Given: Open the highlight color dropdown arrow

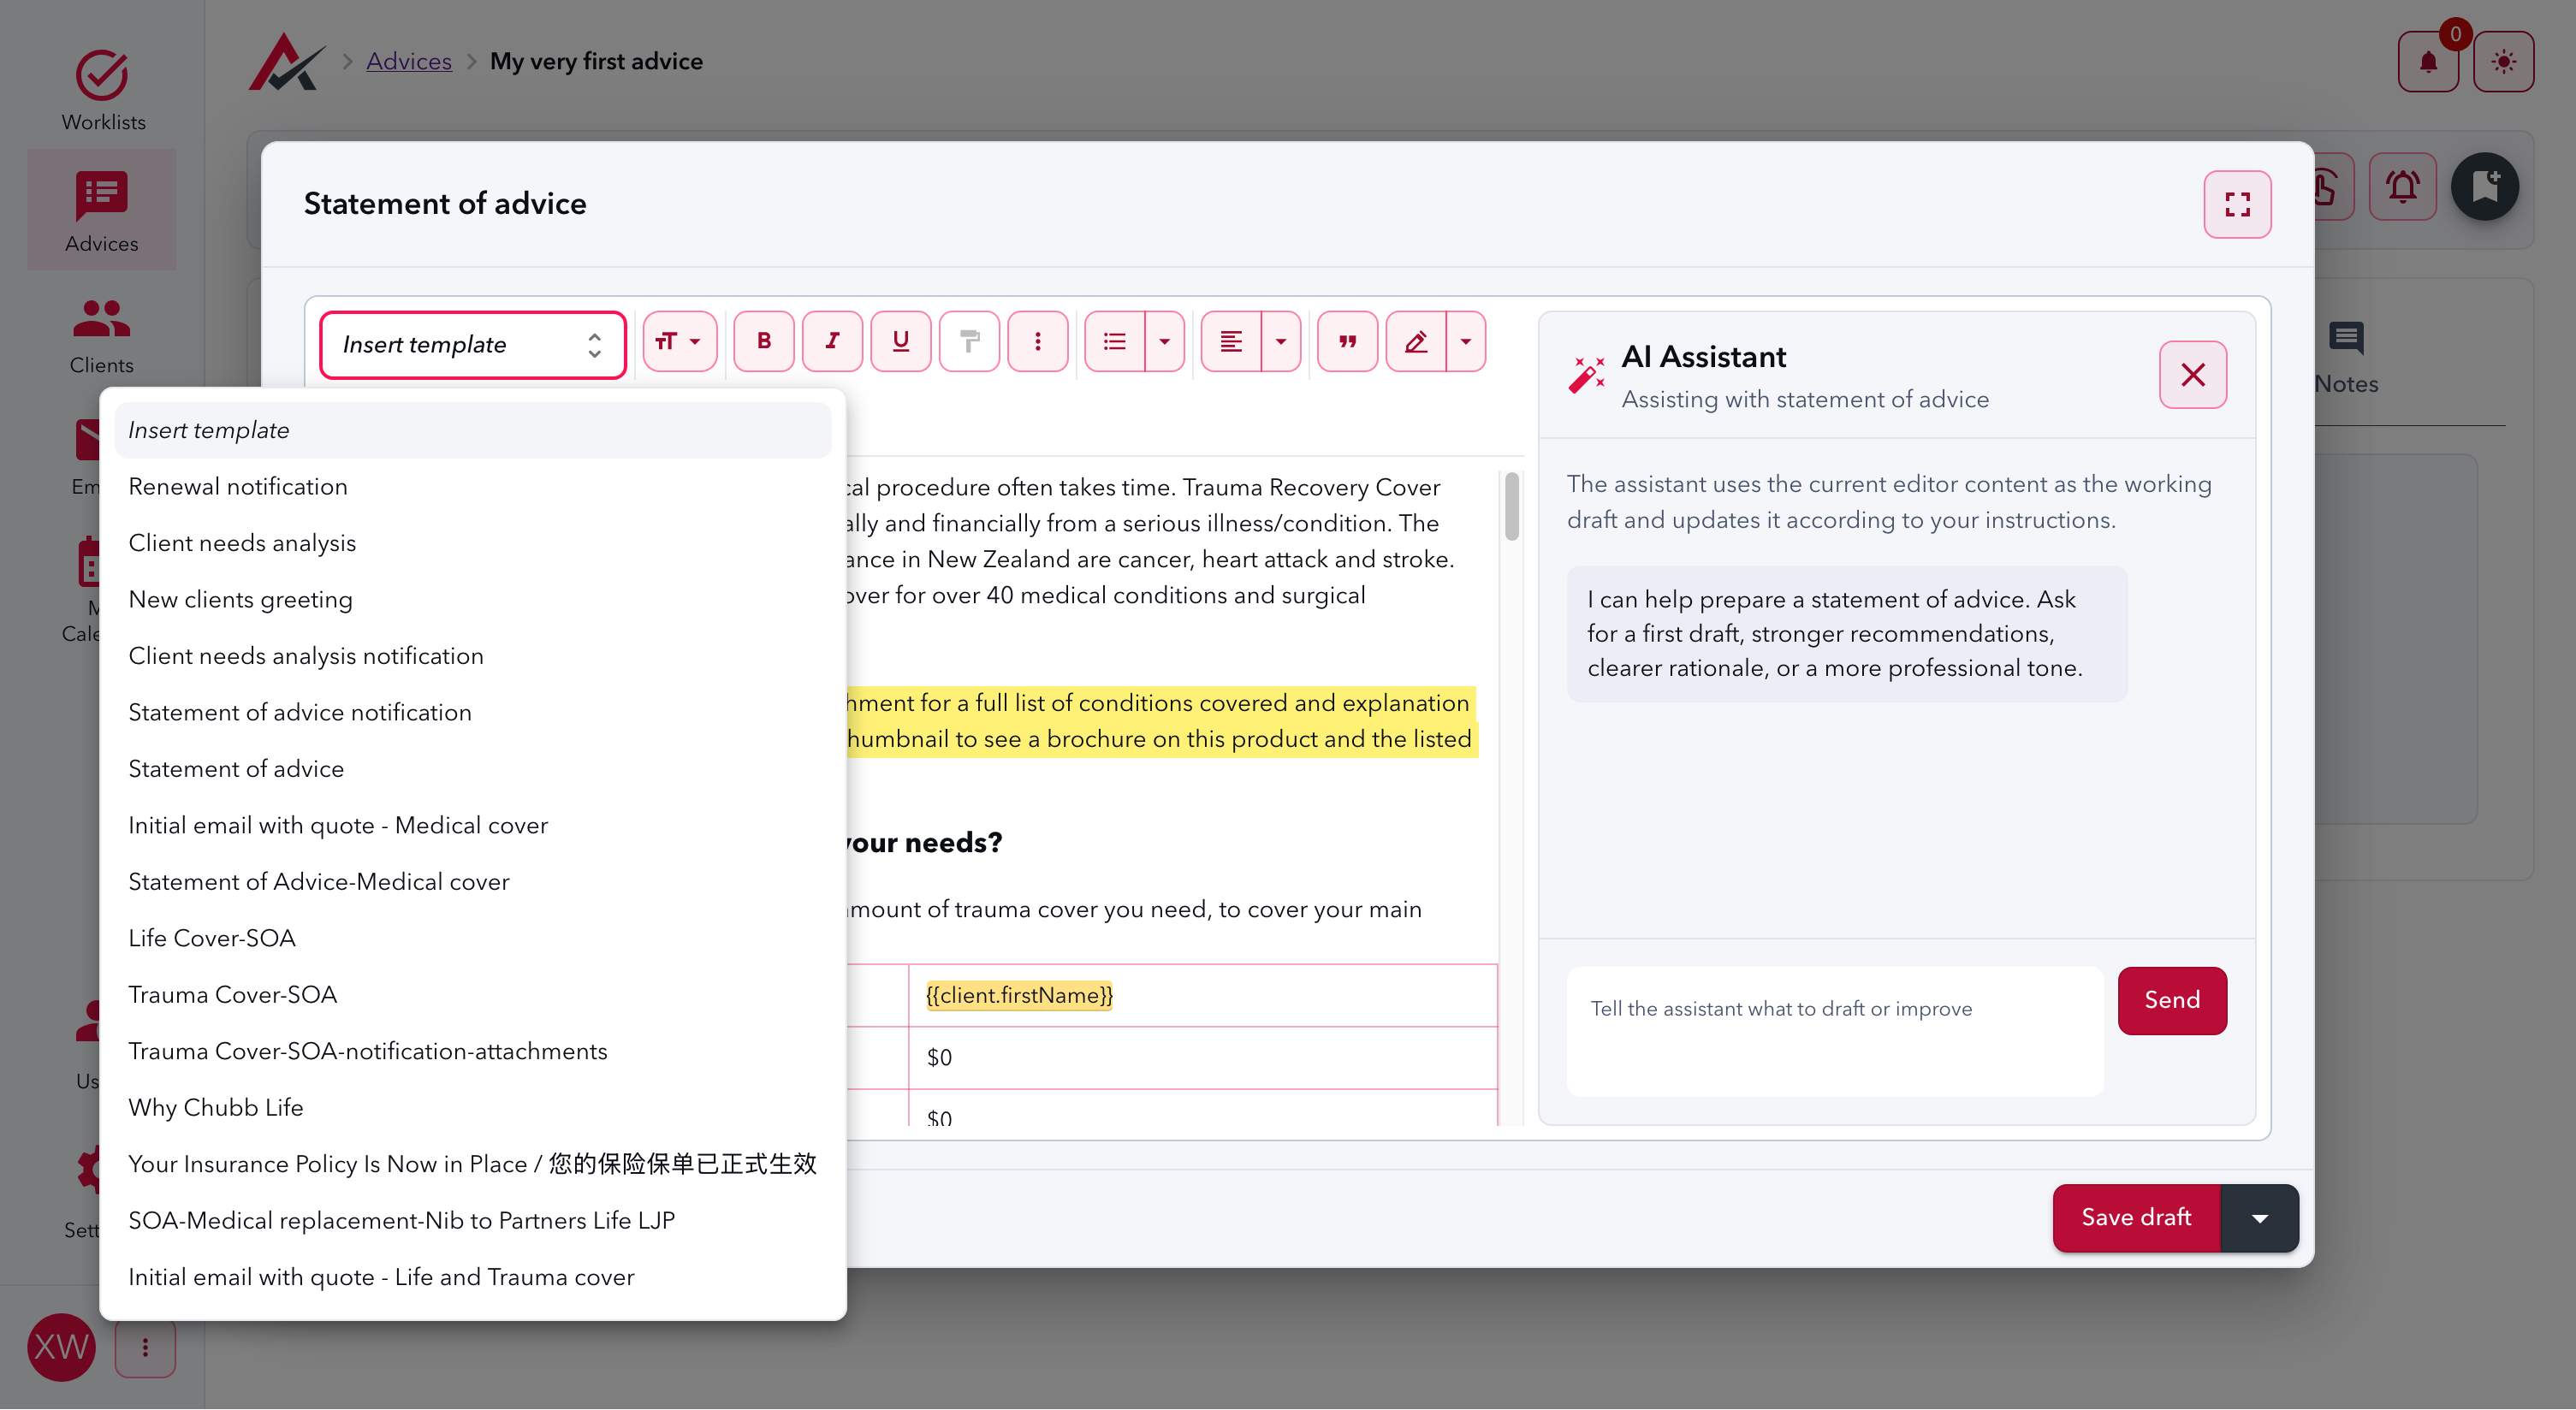Looking at the screenshot, I should click(1466, 342).
